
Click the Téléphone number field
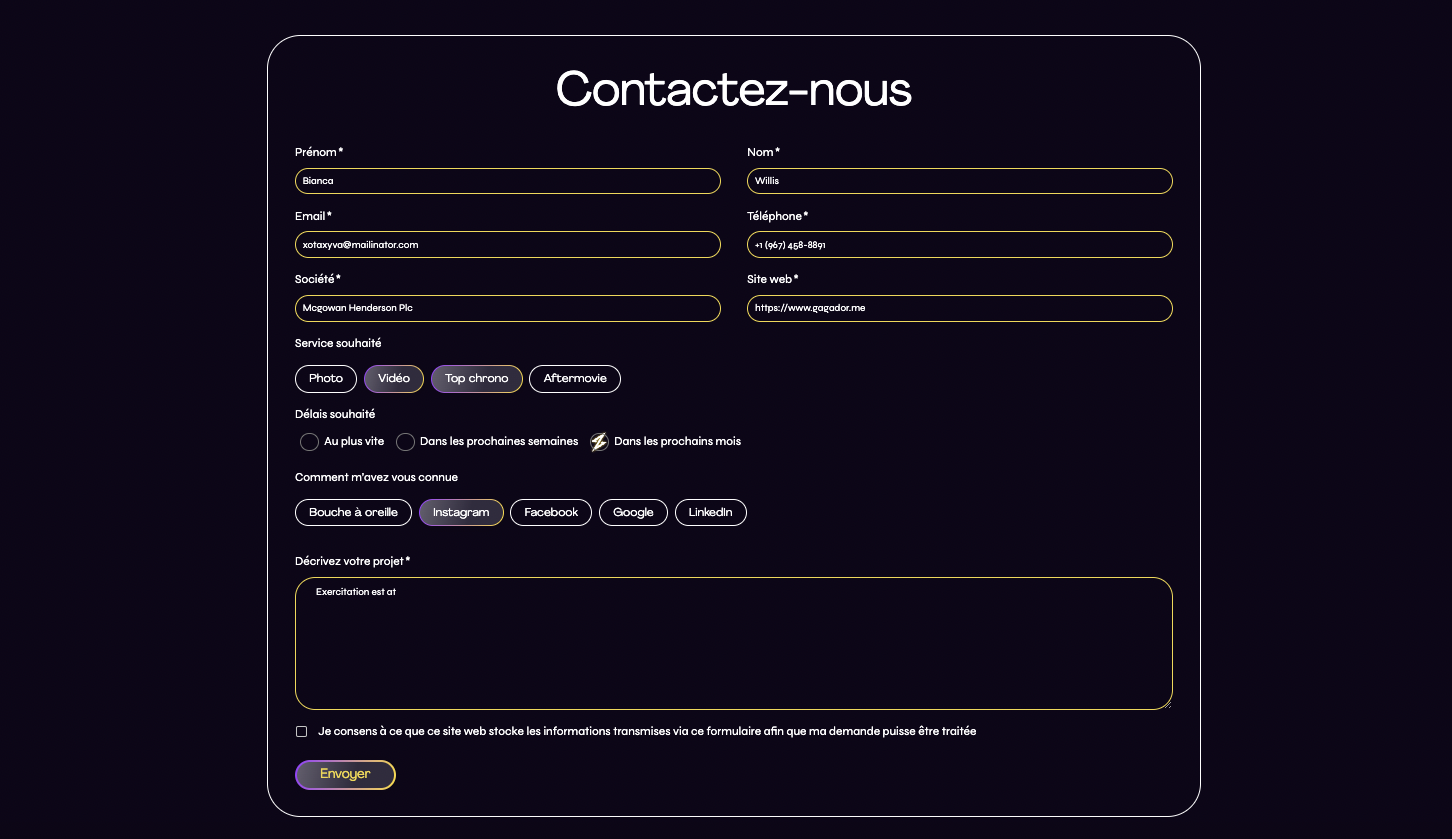click(x=960, y=245)
